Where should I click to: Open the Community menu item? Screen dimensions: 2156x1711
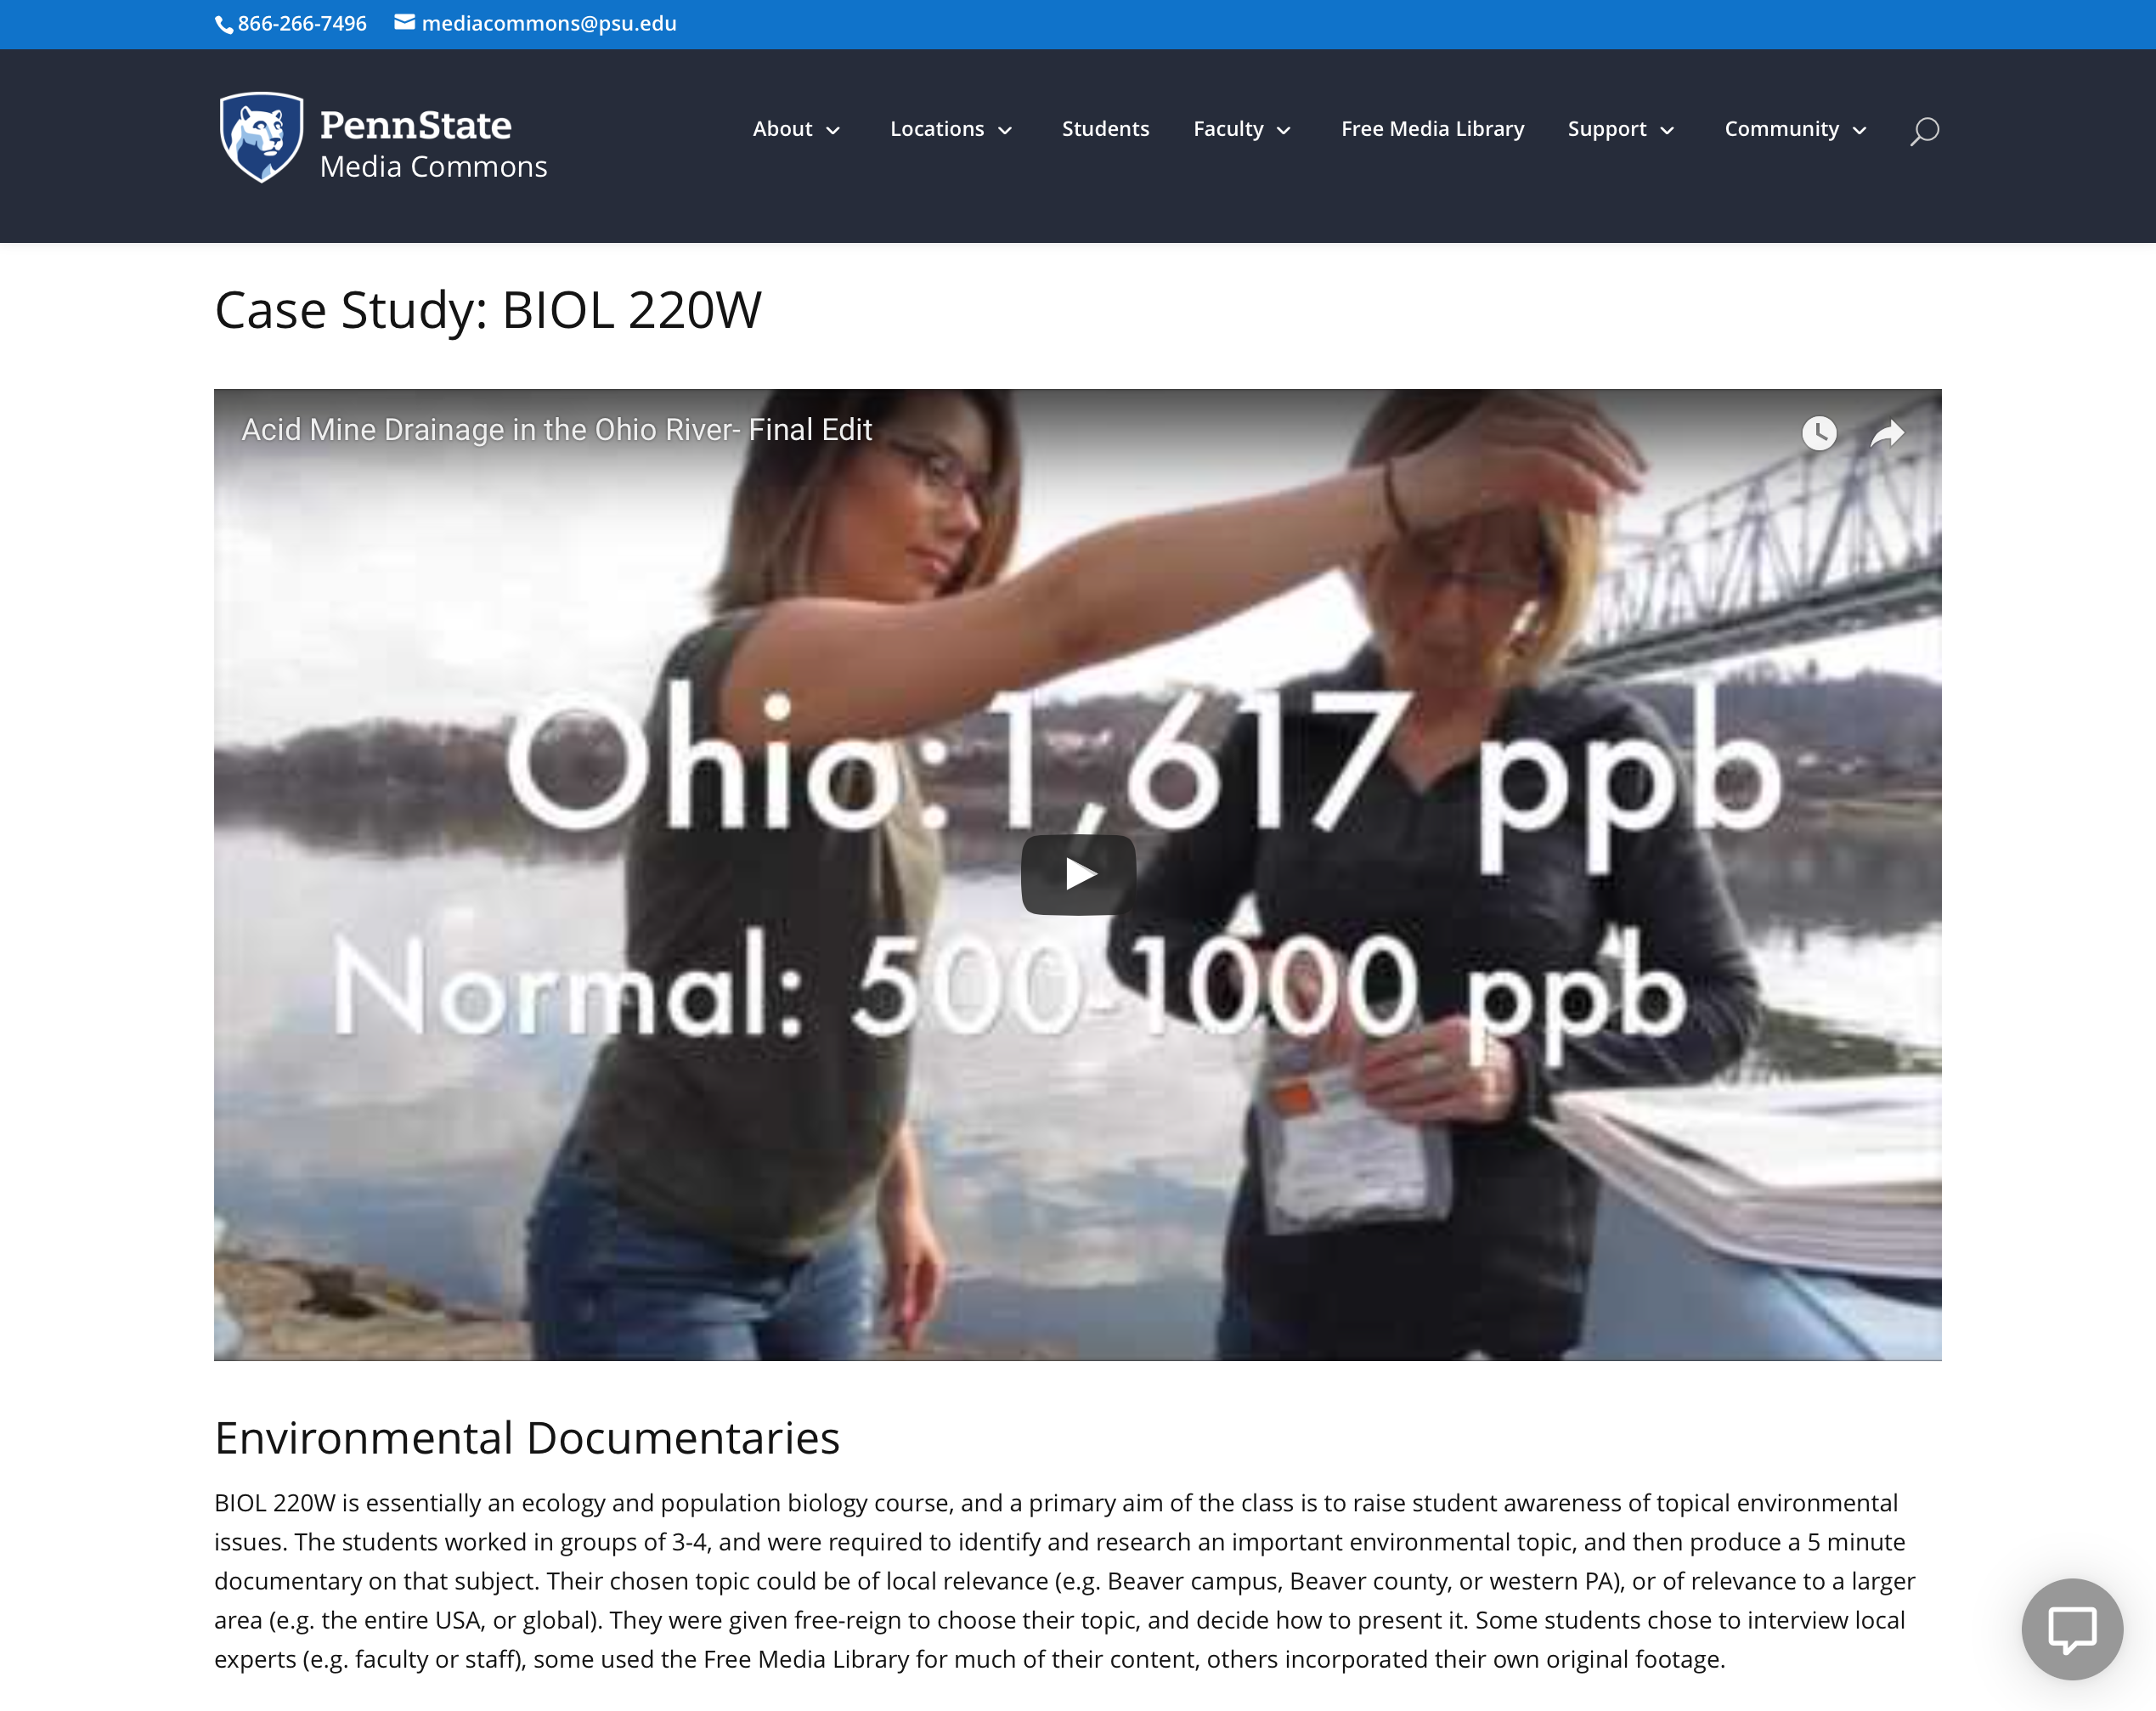click(1781, 129)
